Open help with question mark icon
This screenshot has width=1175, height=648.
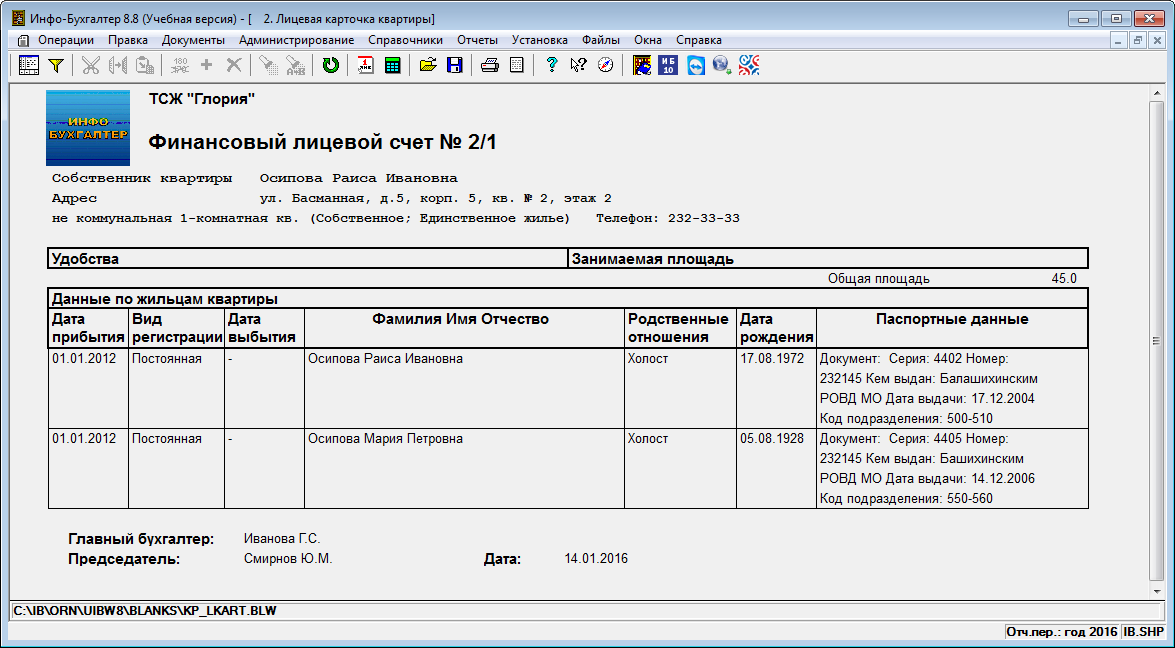coord(552,65)
